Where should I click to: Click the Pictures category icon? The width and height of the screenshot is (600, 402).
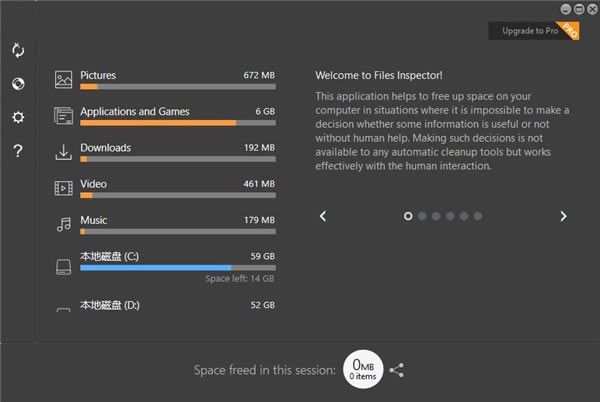point(63,80)
